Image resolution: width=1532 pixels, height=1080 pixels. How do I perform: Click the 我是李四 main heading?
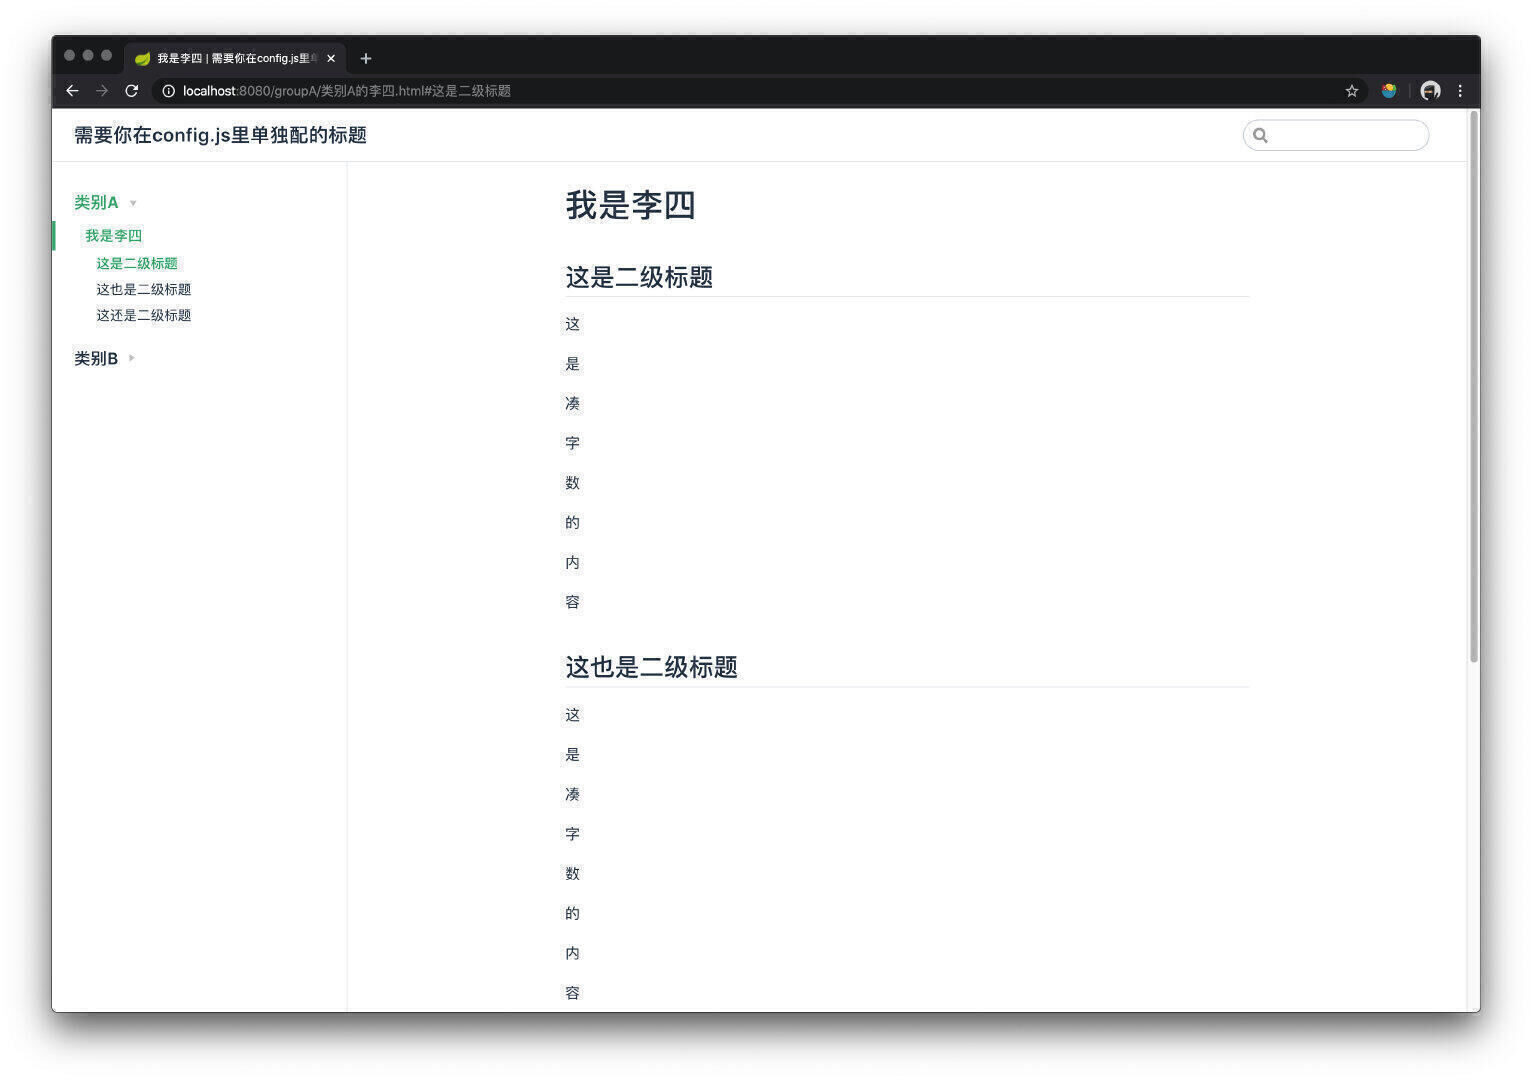(x=630, y=205)
